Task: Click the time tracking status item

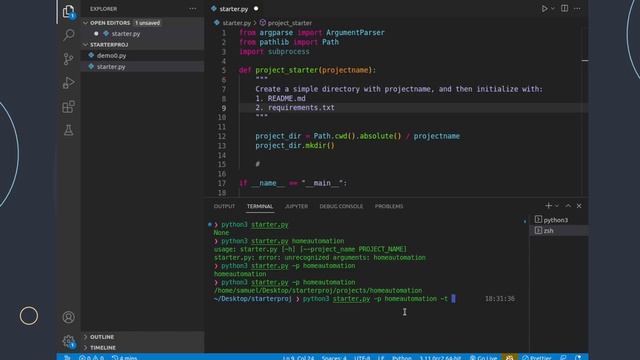Action: click(124, 357)
